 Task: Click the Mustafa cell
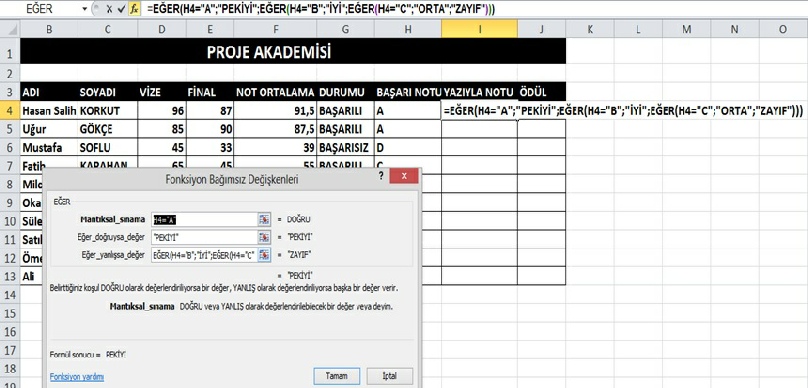click(x=49, y=147)
